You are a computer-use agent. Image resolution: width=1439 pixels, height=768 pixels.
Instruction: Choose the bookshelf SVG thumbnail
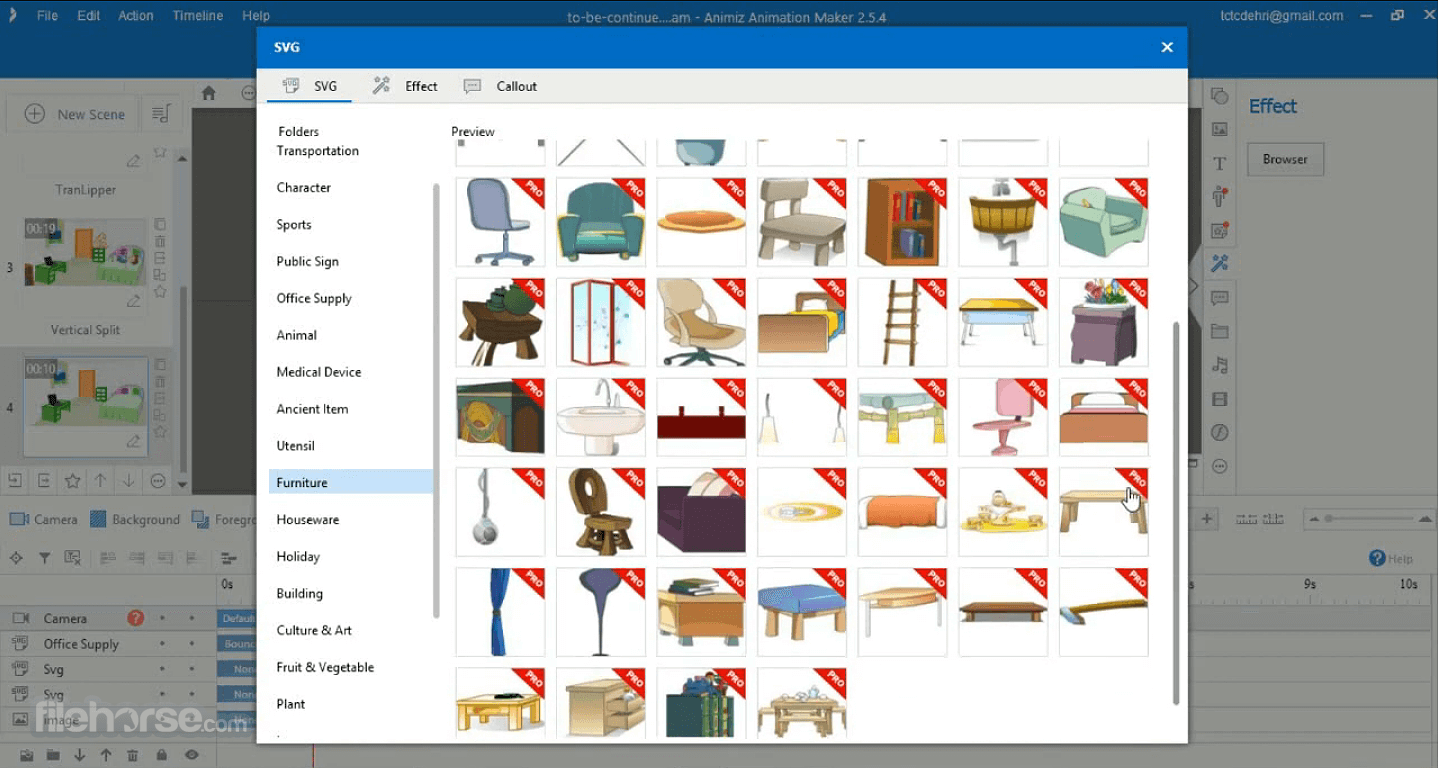[902, 222]
